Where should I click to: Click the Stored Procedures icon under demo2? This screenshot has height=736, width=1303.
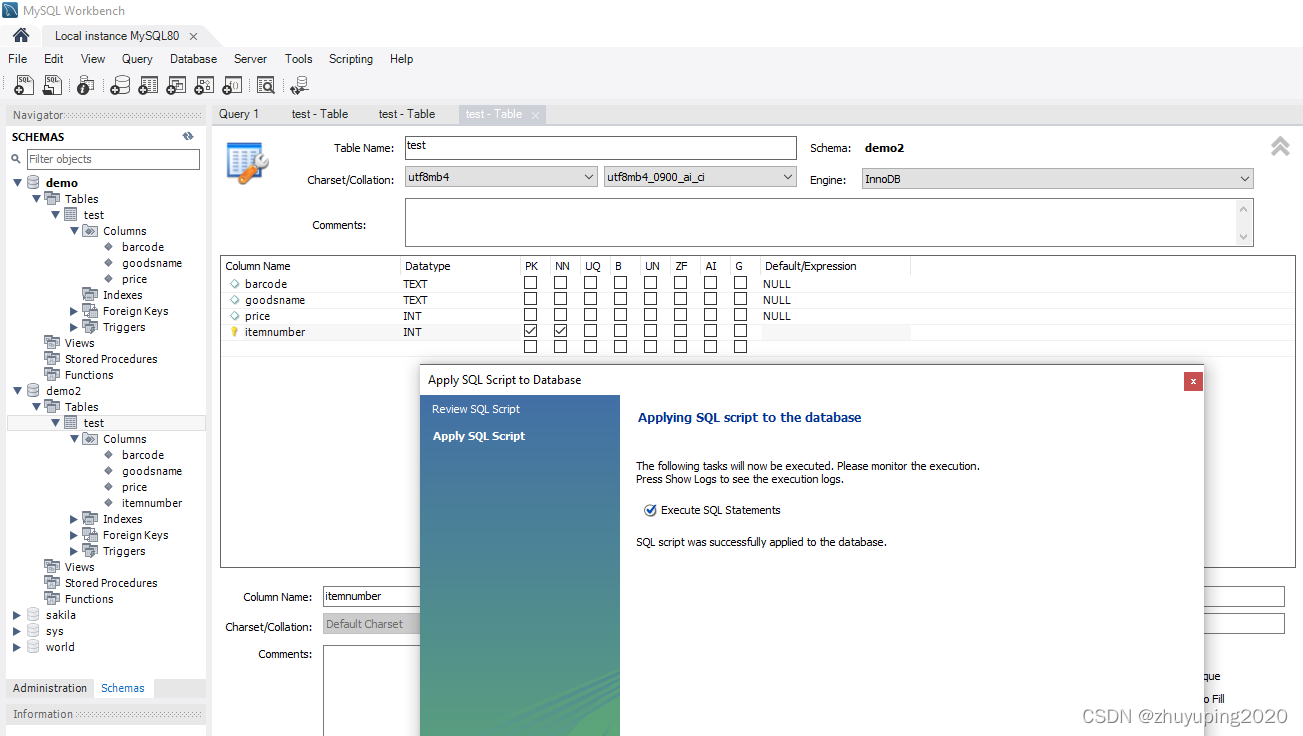pos(52,583)
